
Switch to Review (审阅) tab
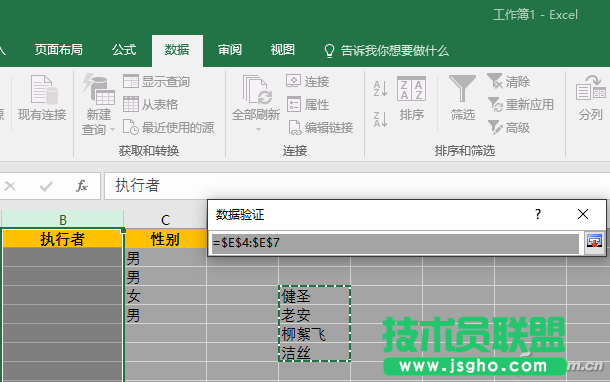tap(230, 50)
